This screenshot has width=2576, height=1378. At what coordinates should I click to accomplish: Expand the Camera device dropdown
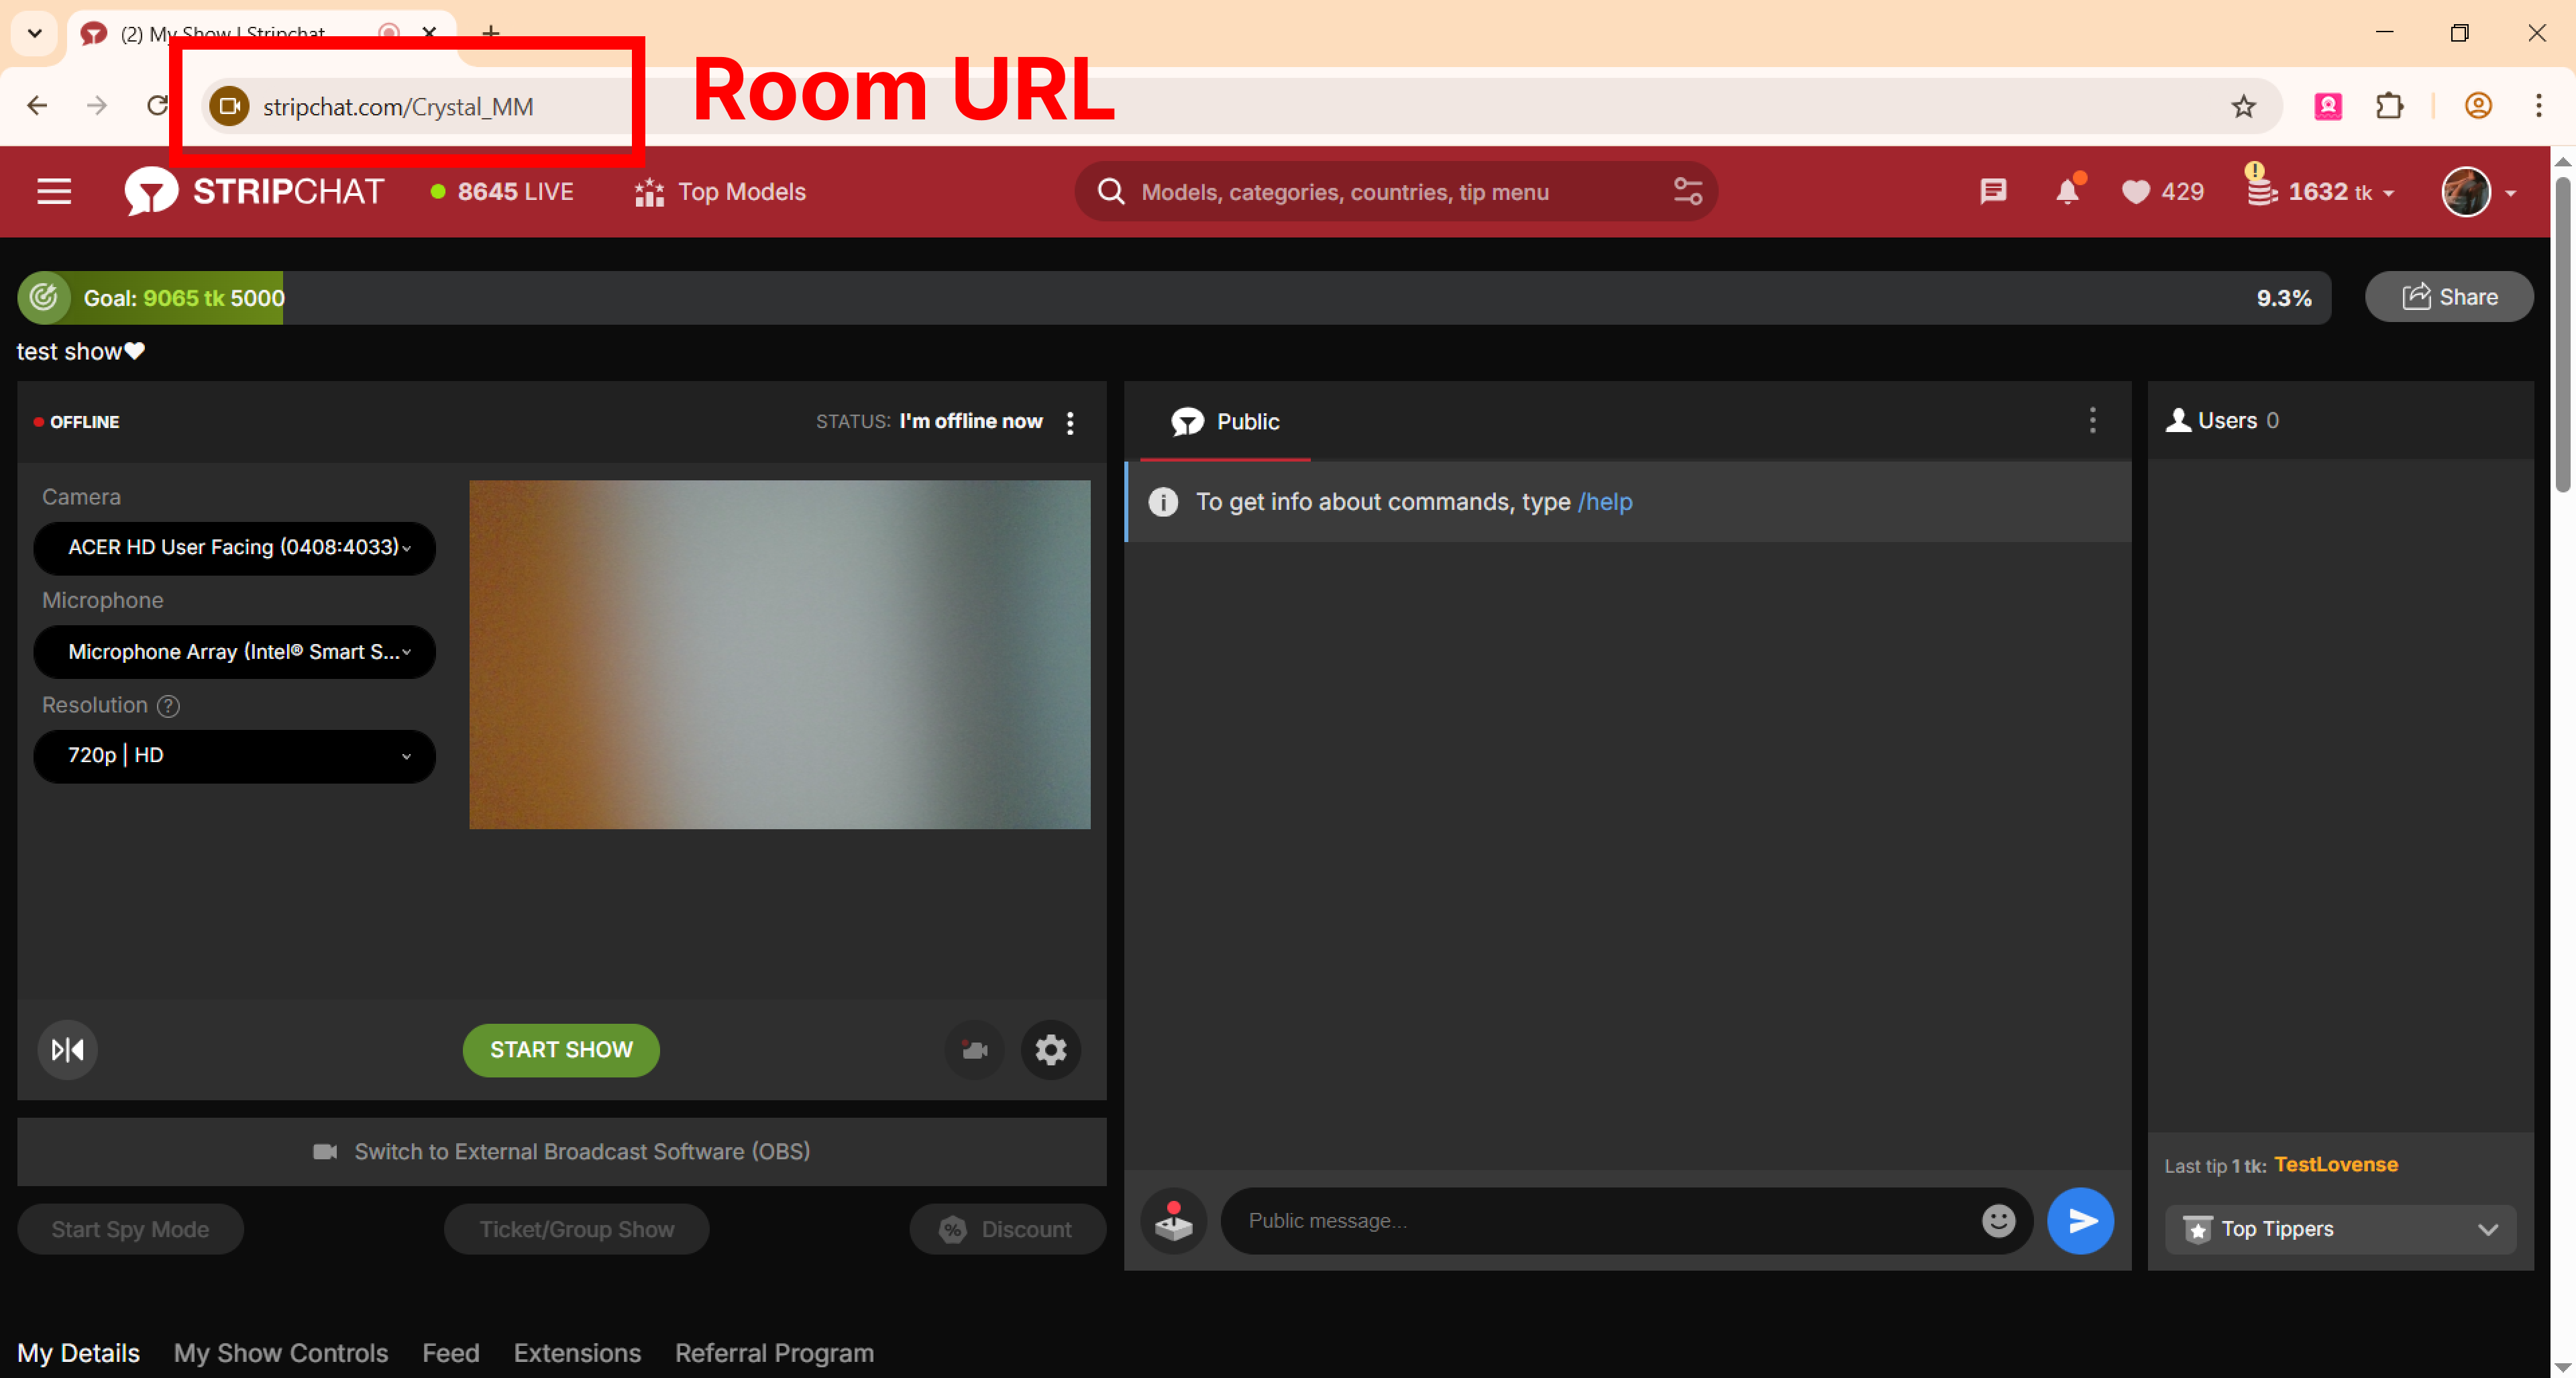coord(235,547)
